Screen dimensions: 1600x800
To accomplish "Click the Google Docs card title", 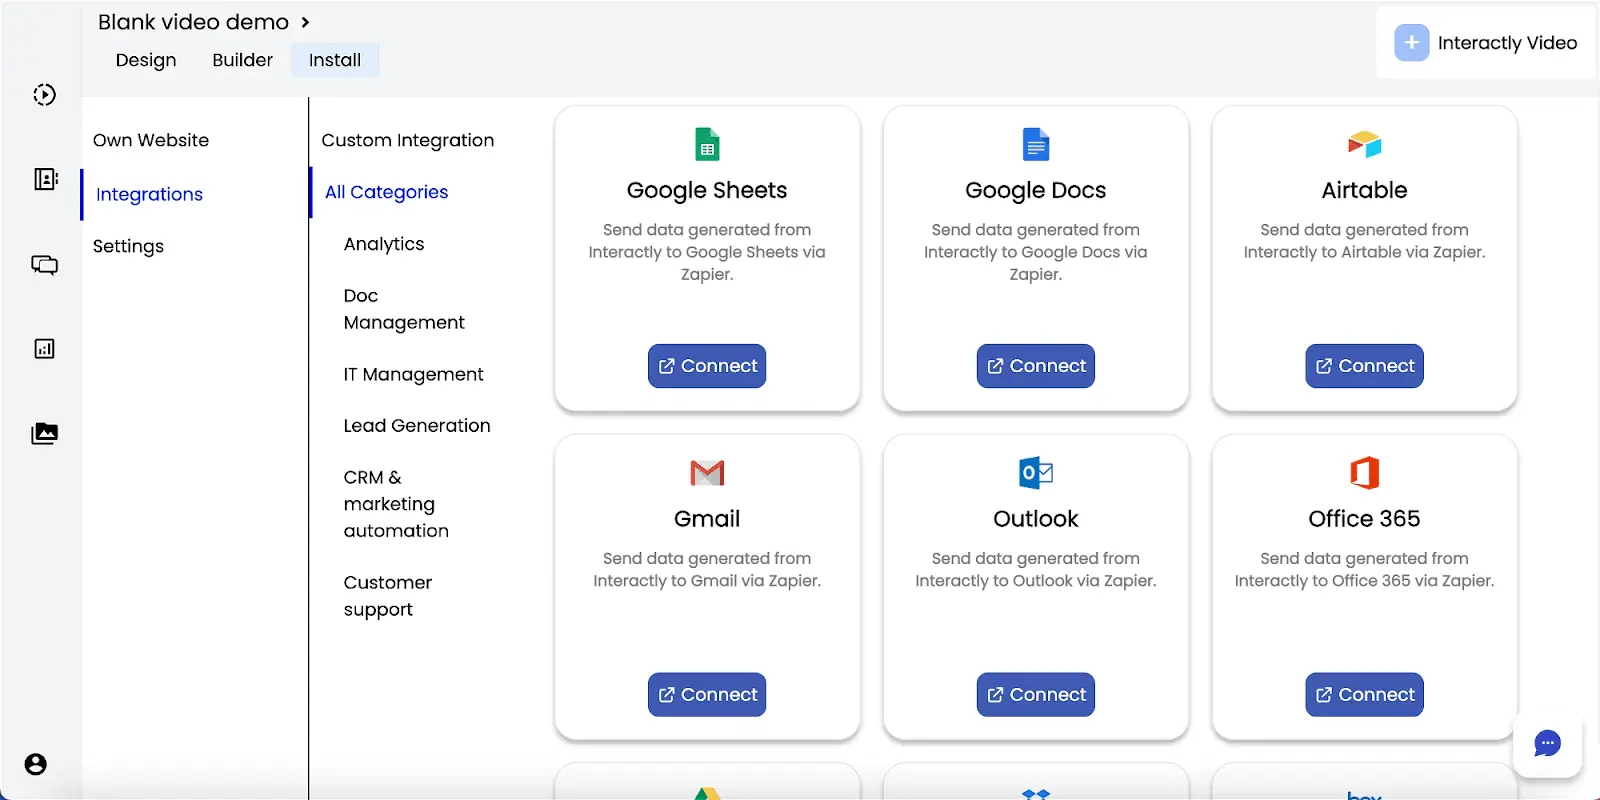I will 1036,190.
